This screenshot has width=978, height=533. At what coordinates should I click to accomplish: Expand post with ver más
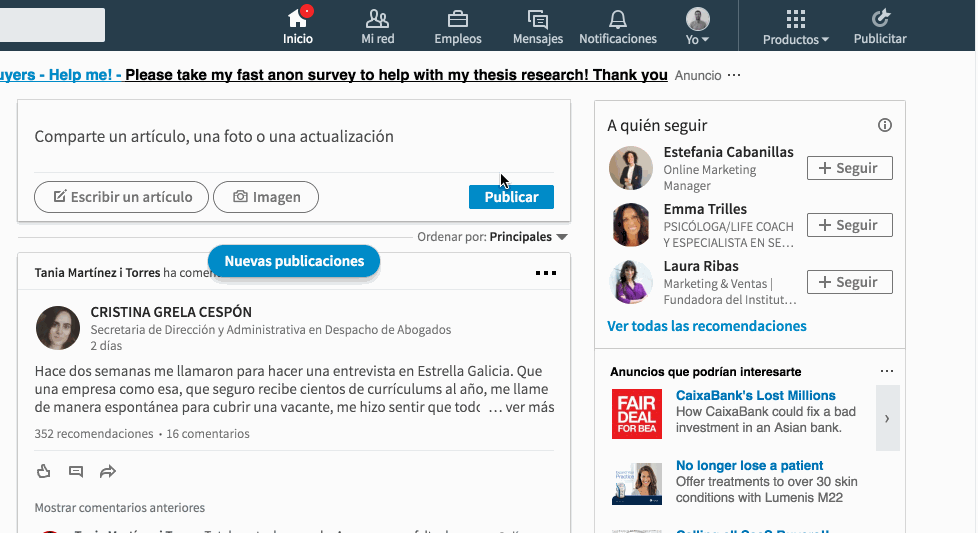coord(530,407)
